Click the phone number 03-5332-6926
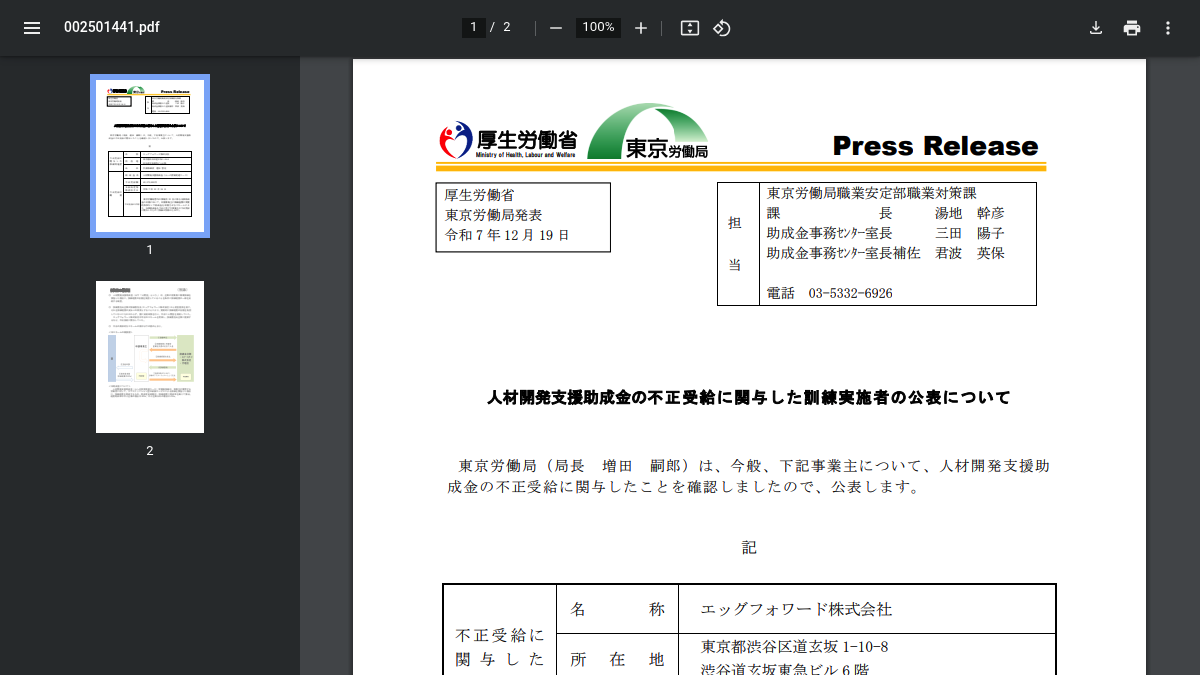The height and width of the screenshot is (675, 1200). [850, 293]
